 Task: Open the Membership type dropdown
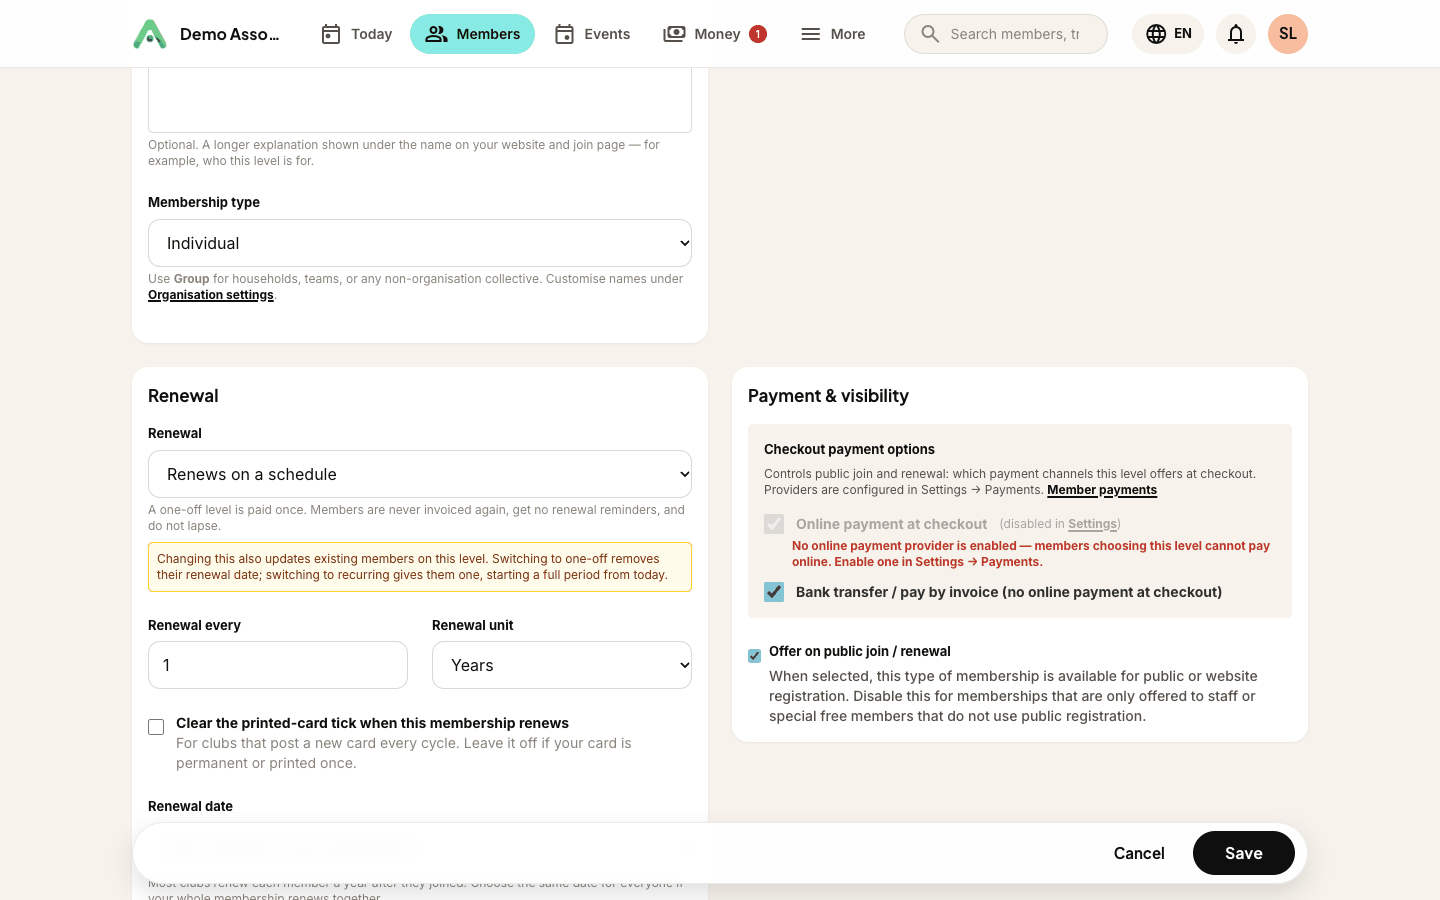pos(420,243)
